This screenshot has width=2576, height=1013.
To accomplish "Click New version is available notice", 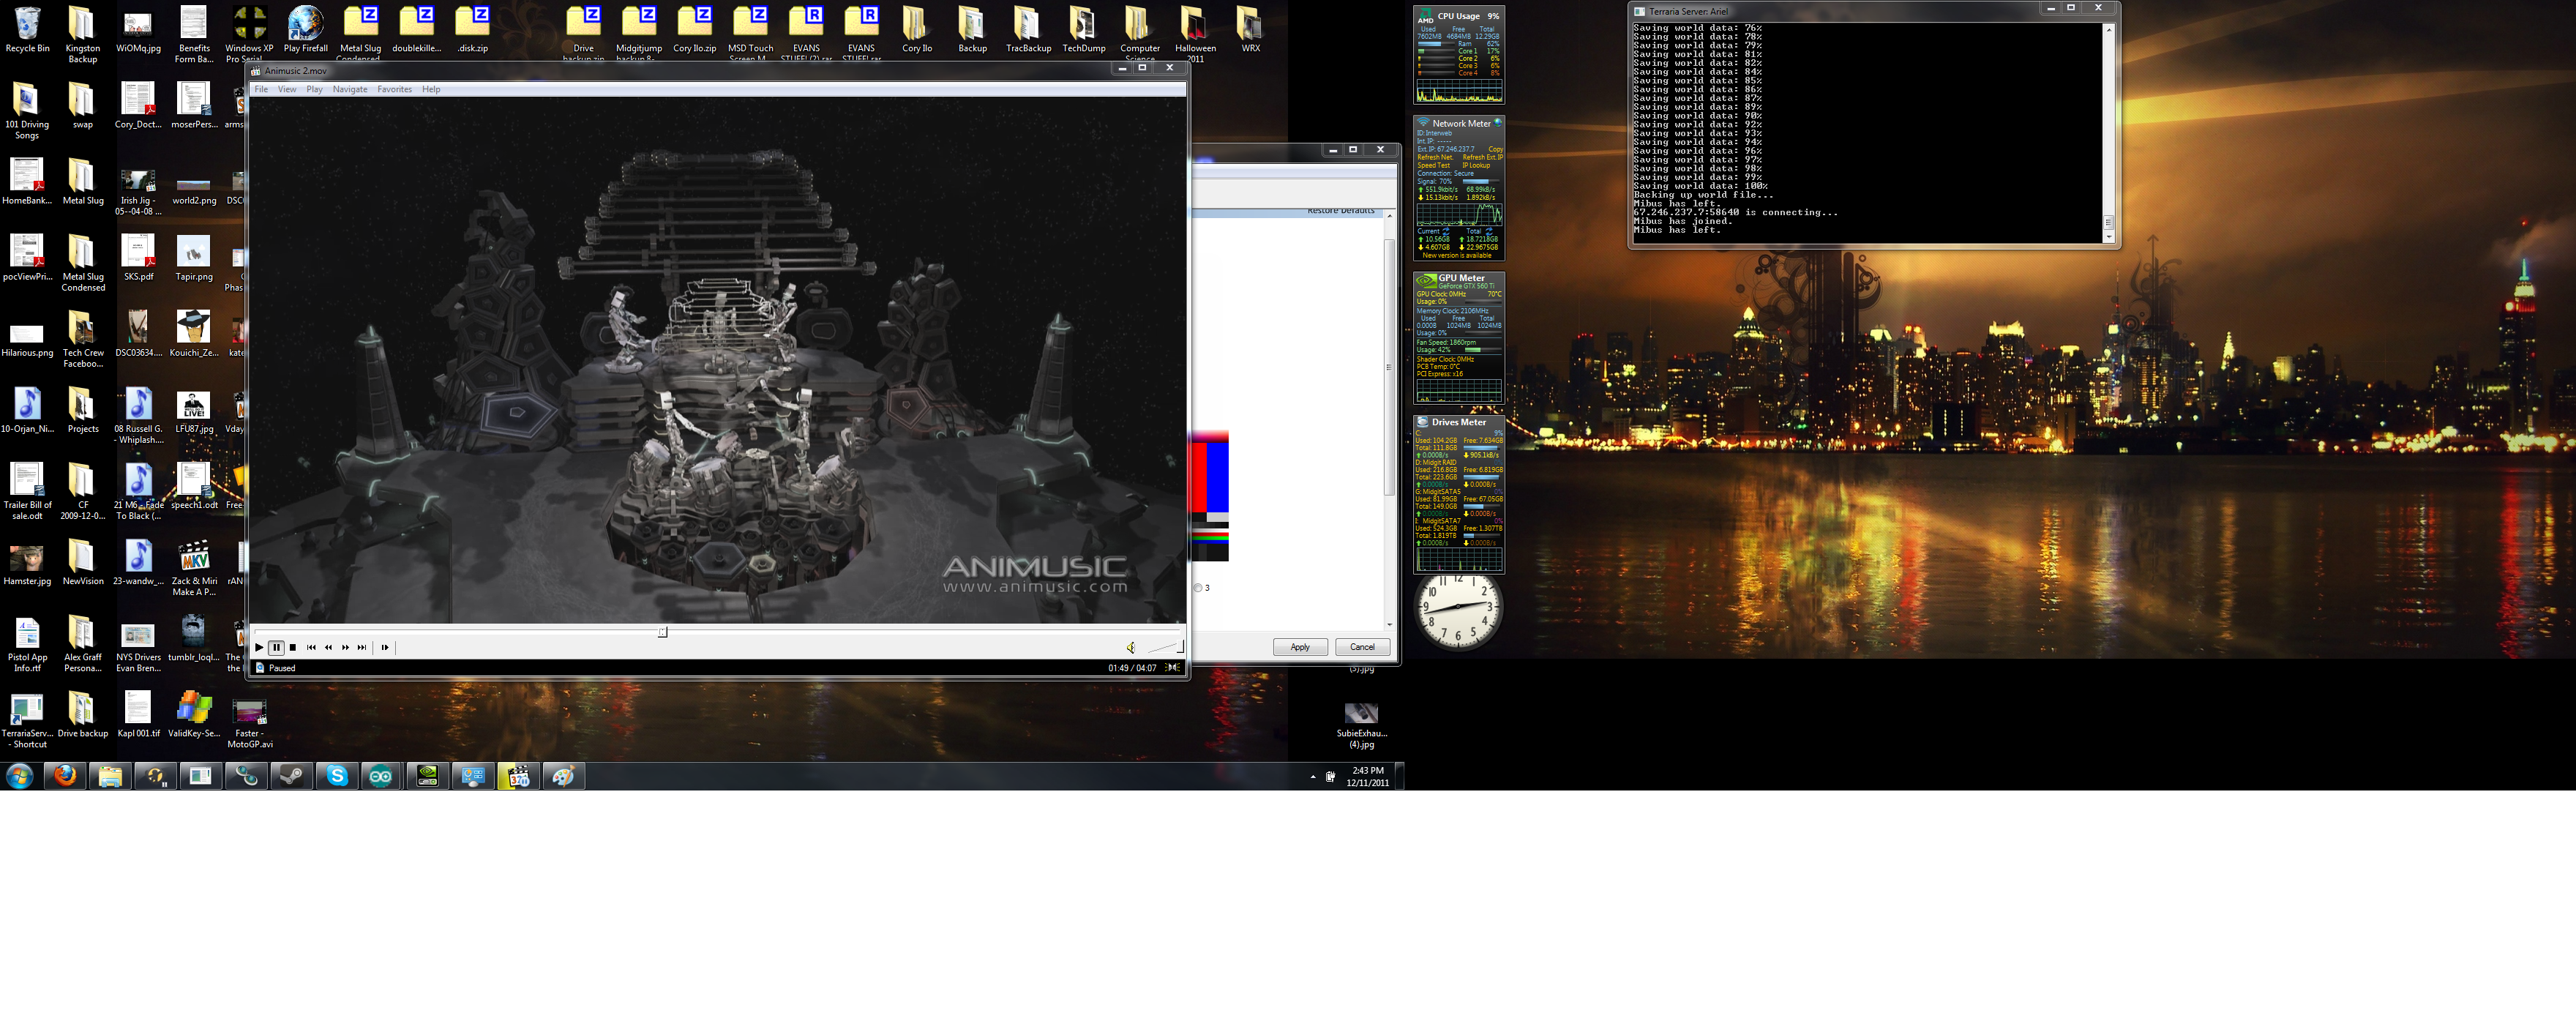I will coord(1457,255).
